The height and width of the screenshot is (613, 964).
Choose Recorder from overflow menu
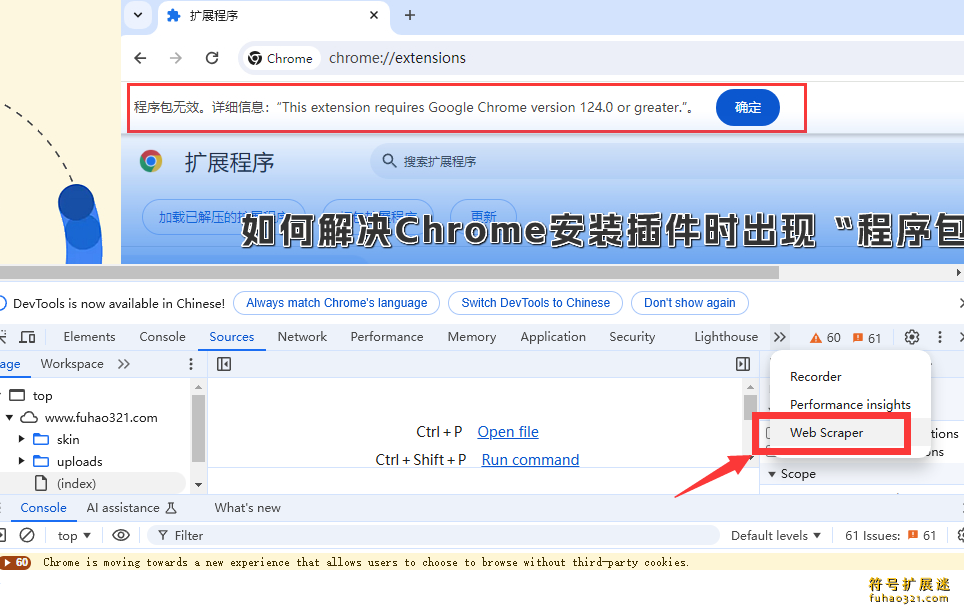(815, 377)
